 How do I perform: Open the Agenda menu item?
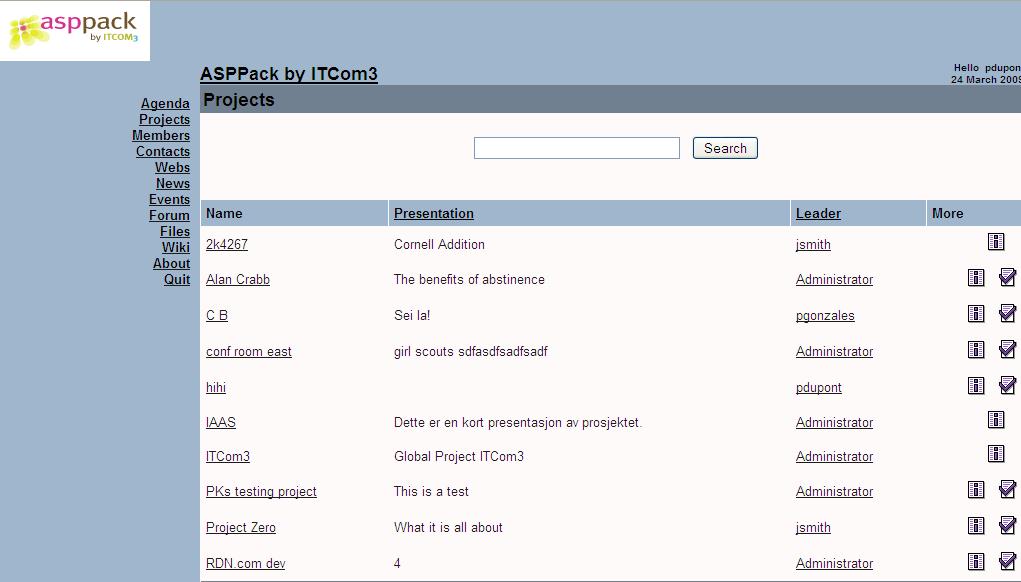[165, 104]
